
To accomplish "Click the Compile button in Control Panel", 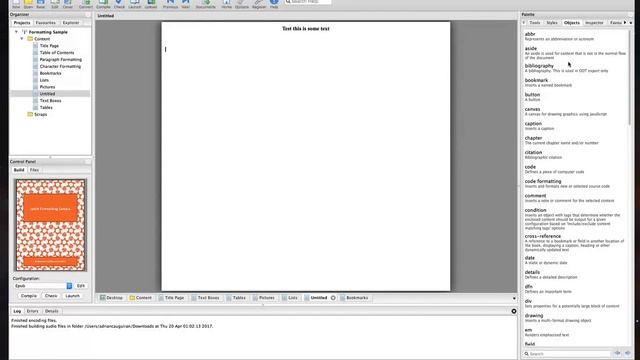I will (x=29, y=296).
